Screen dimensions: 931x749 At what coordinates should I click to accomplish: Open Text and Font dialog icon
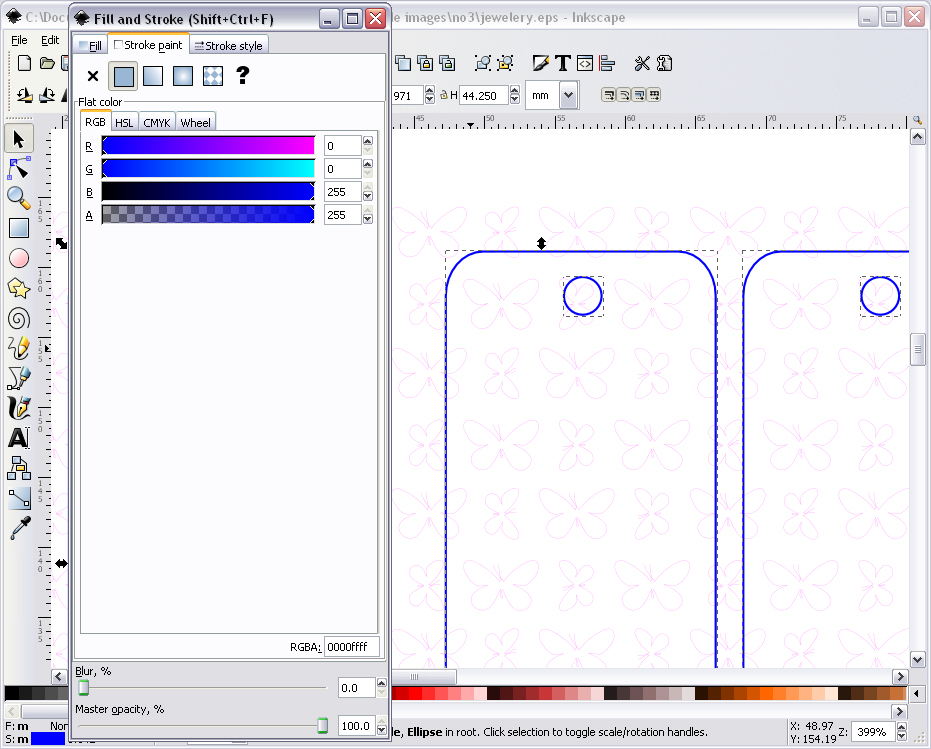(563, 63)
